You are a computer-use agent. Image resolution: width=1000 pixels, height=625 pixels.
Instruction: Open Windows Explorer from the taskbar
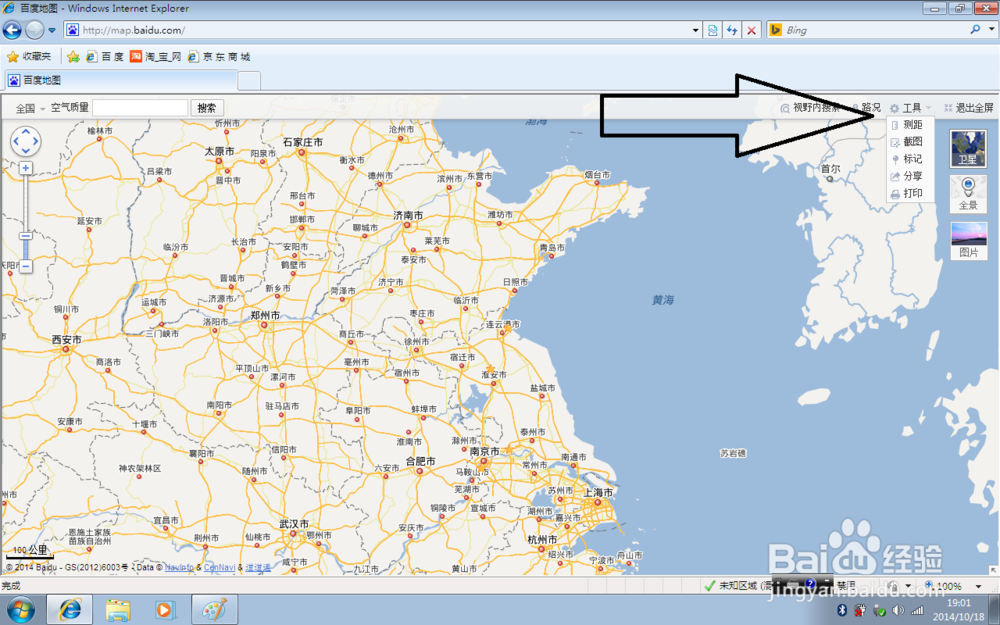(x=118, y=610)
